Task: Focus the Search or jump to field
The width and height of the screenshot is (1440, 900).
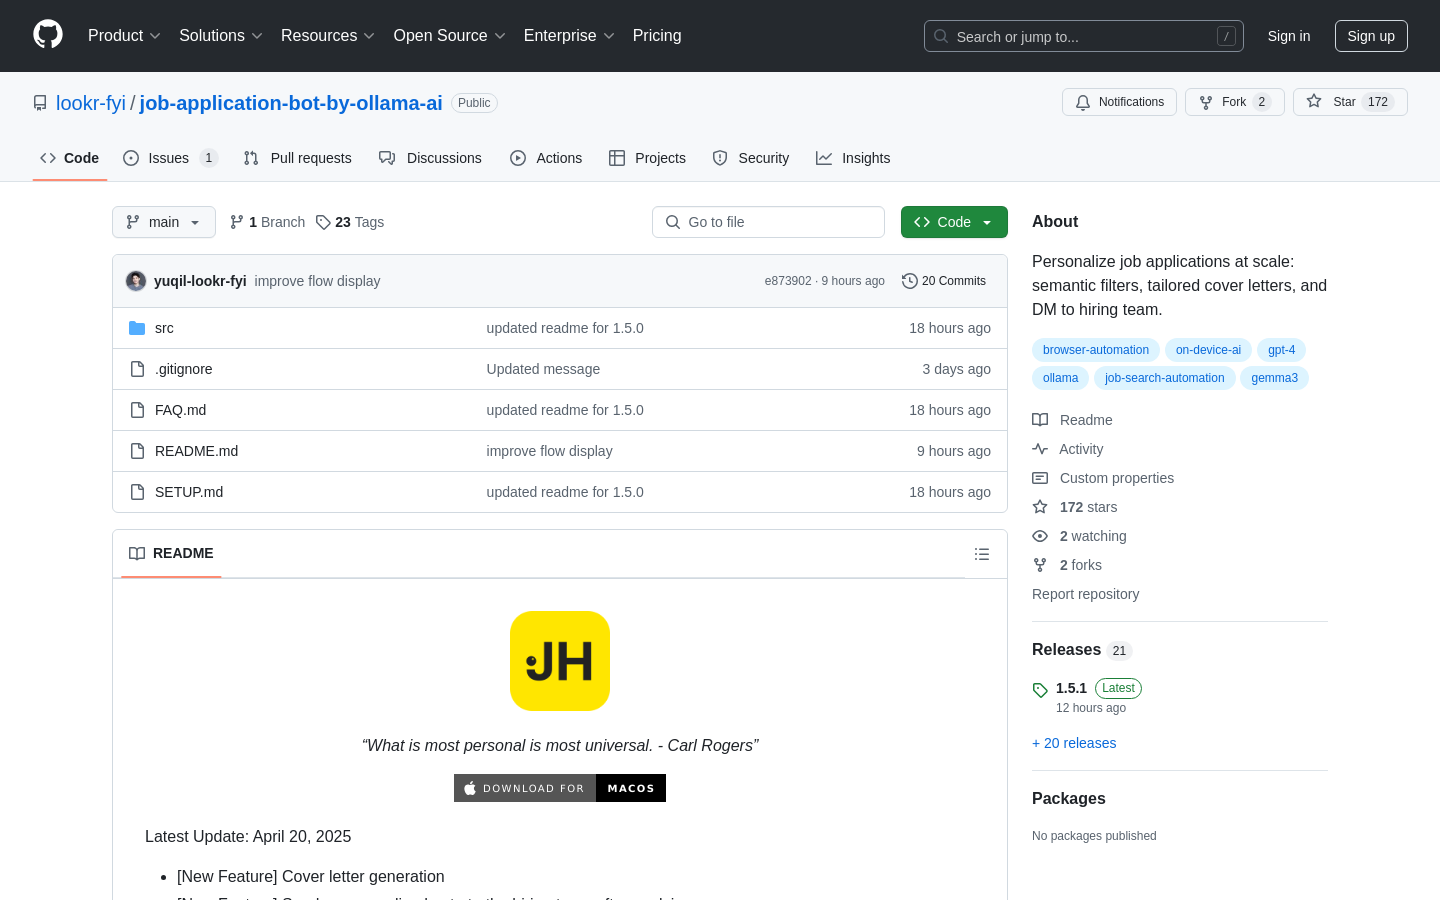Action: (1084, 36)
